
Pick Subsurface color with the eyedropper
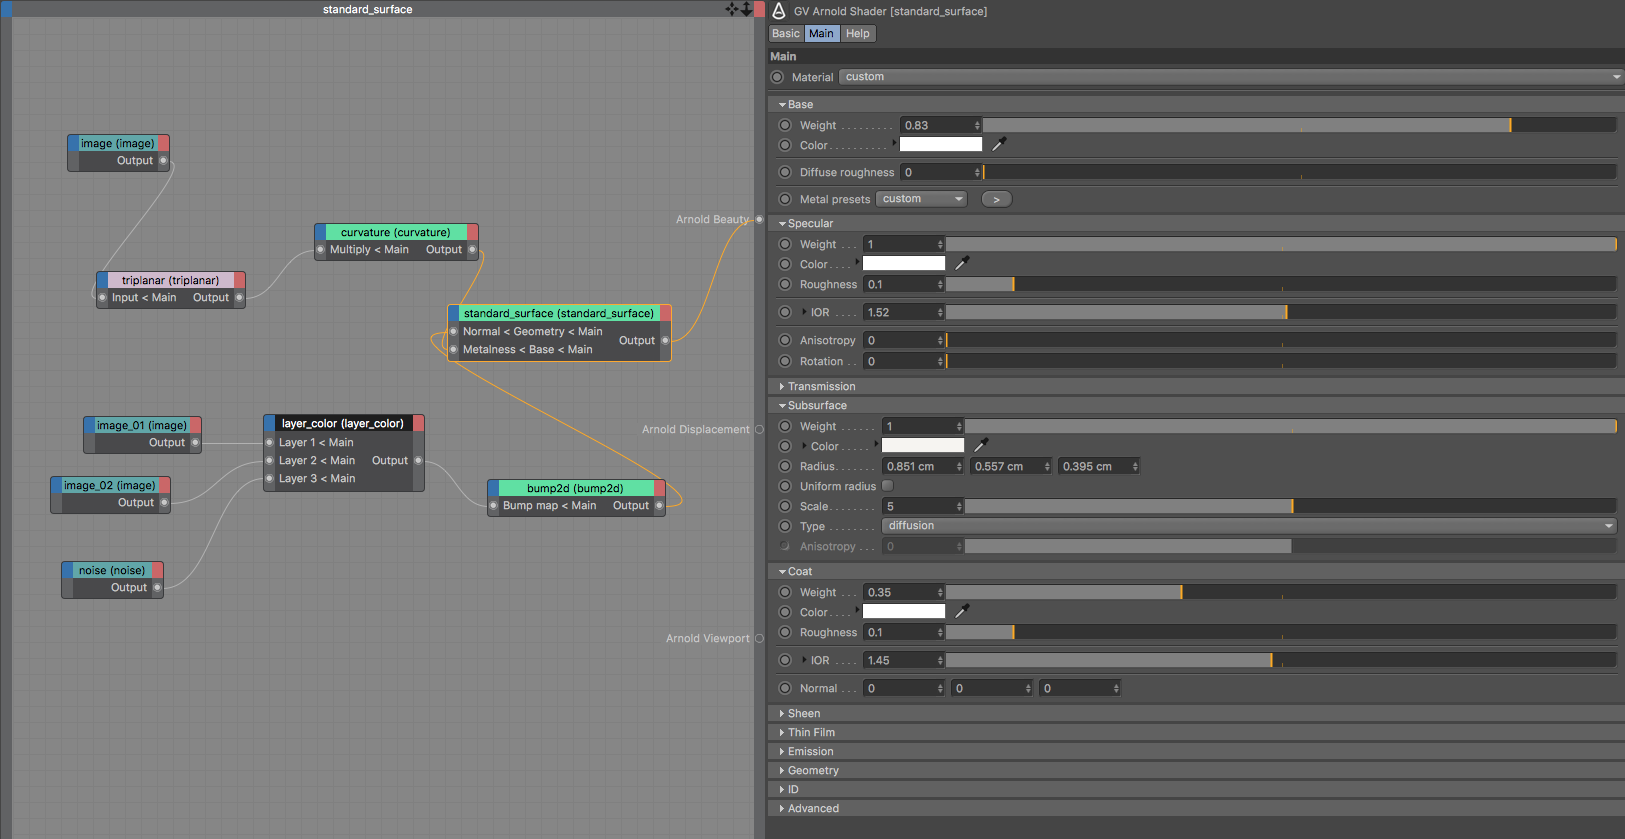981,445
